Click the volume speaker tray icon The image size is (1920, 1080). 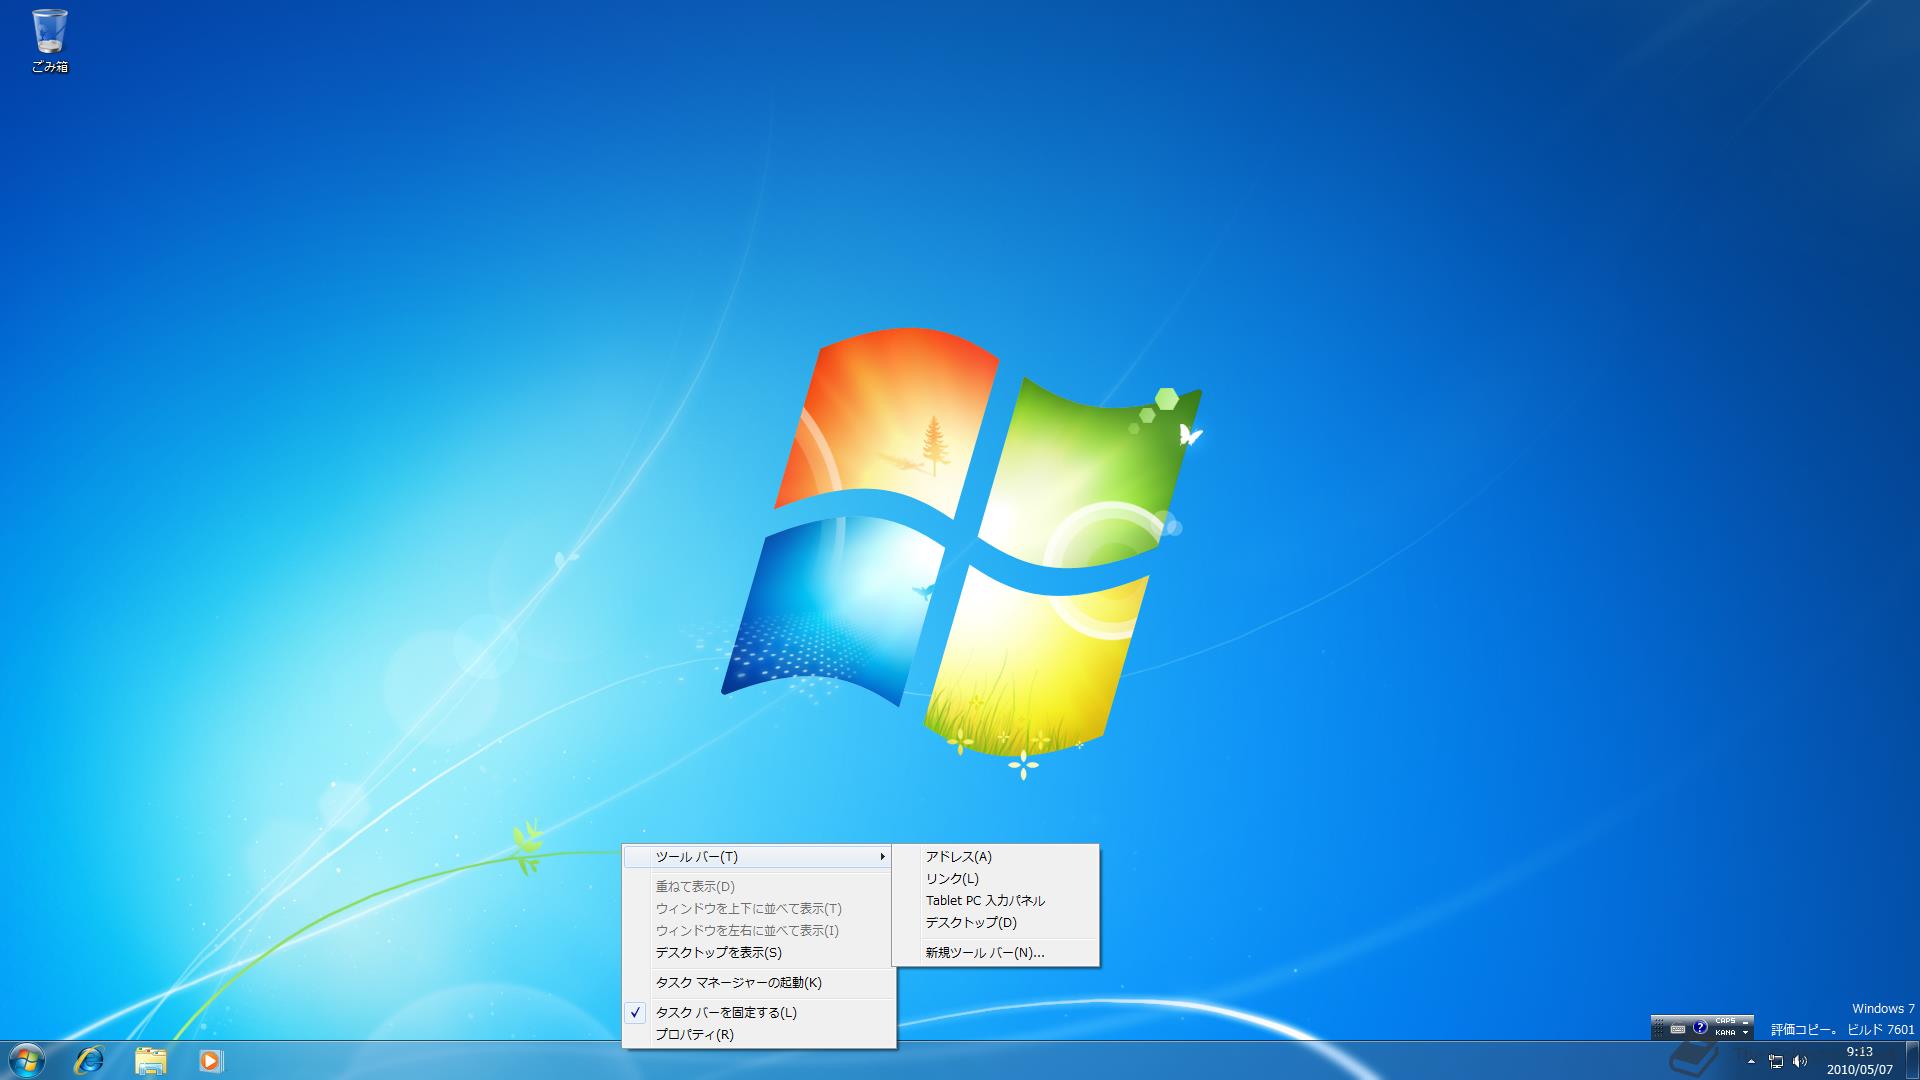tap(1800, 1061)
